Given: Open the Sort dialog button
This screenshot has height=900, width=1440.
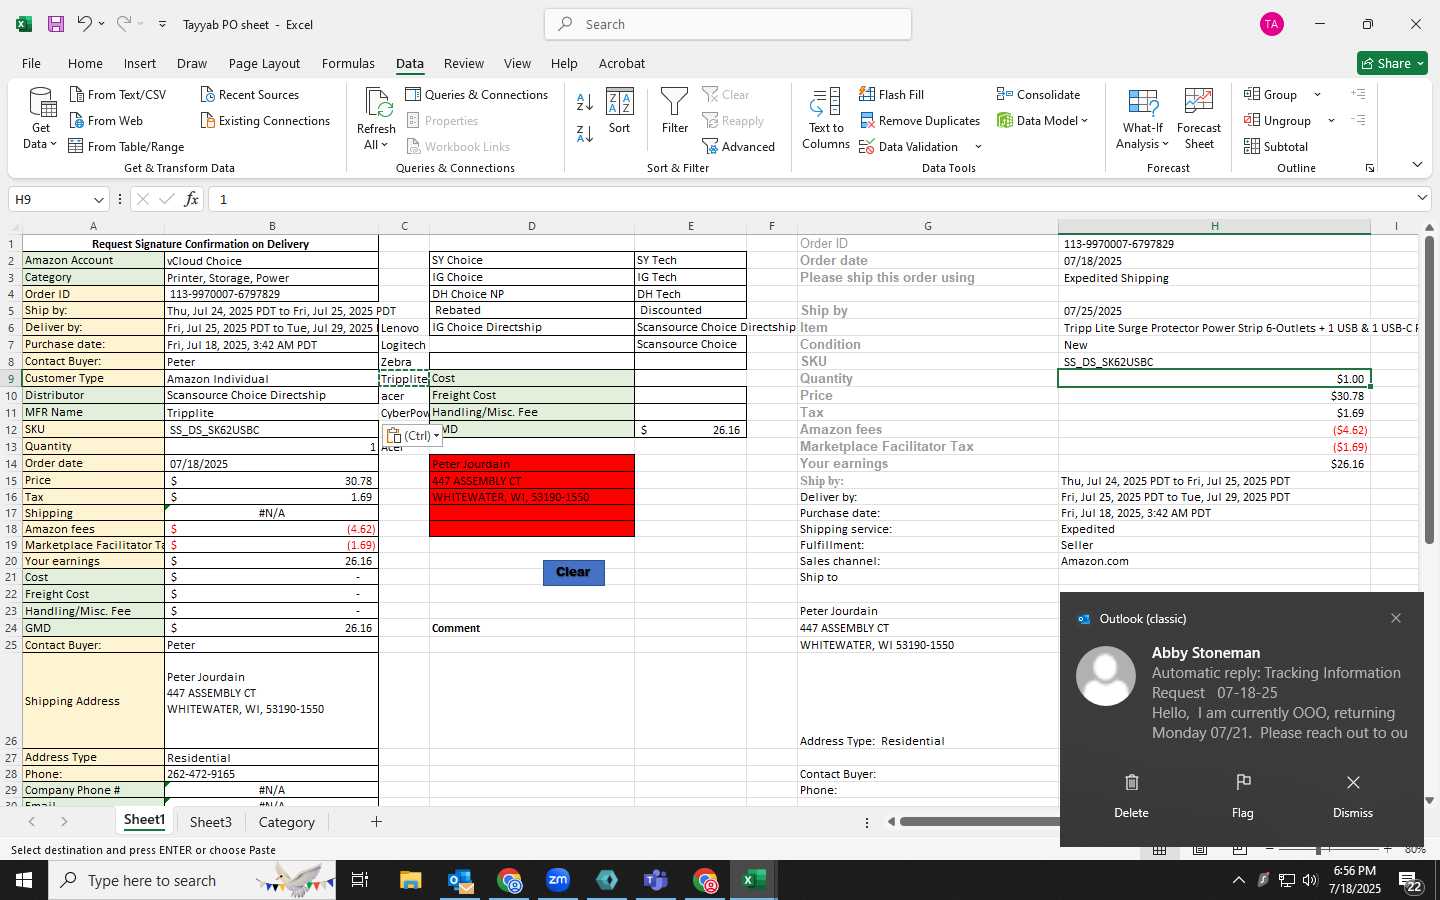Looking at the screenshot, I should click(620, 112).
